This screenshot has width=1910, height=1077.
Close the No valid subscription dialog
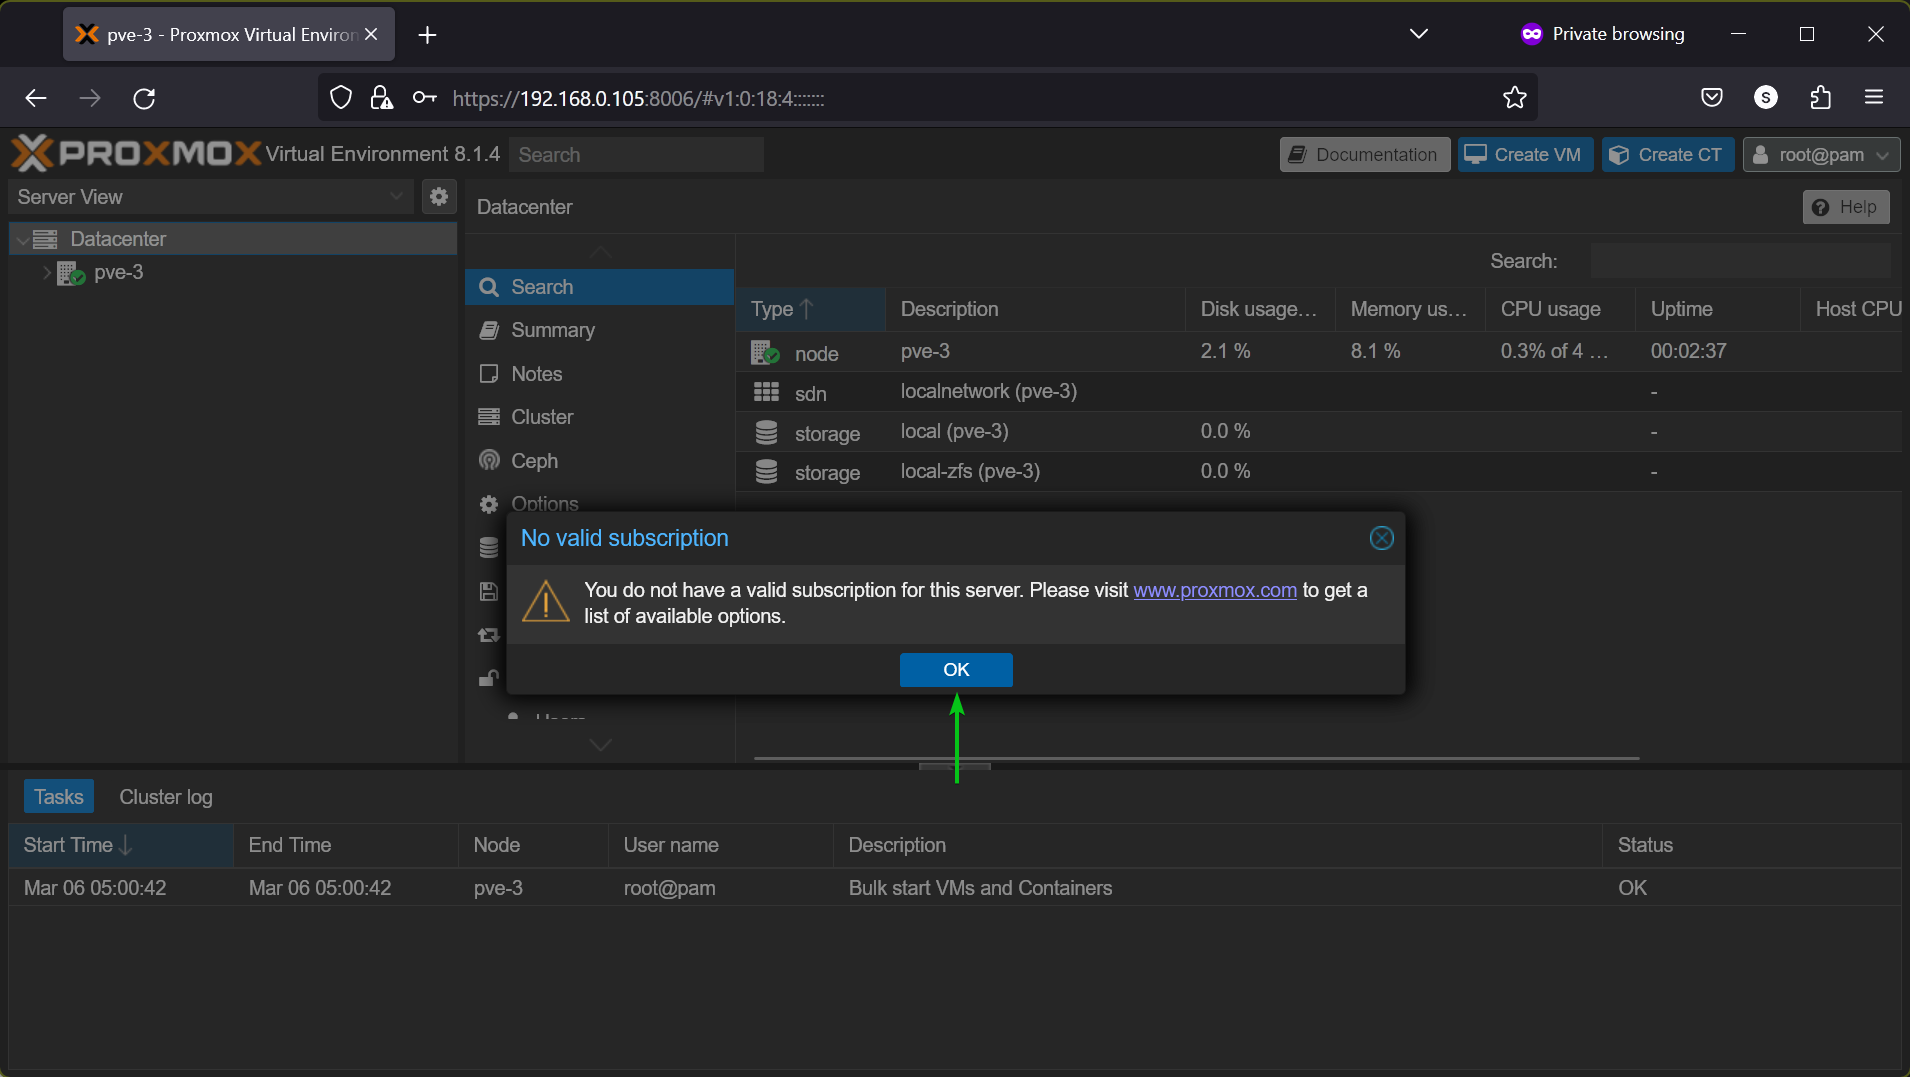[1381, 538]
